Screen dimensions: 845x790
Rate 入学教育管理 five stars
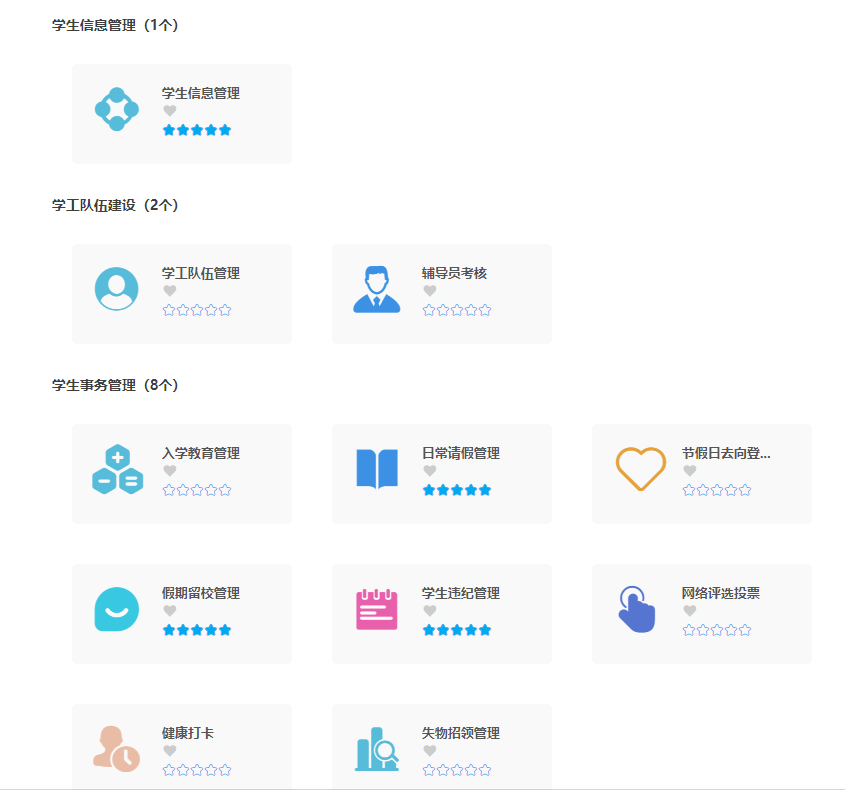pyautogui.click(x=226, y=490)
